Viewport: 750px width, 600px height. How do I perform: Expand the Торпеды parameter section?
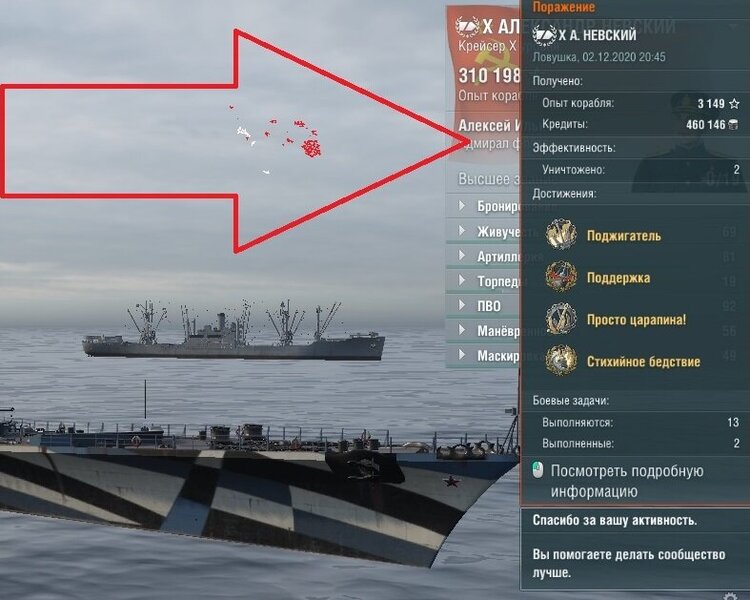[482, 281]
